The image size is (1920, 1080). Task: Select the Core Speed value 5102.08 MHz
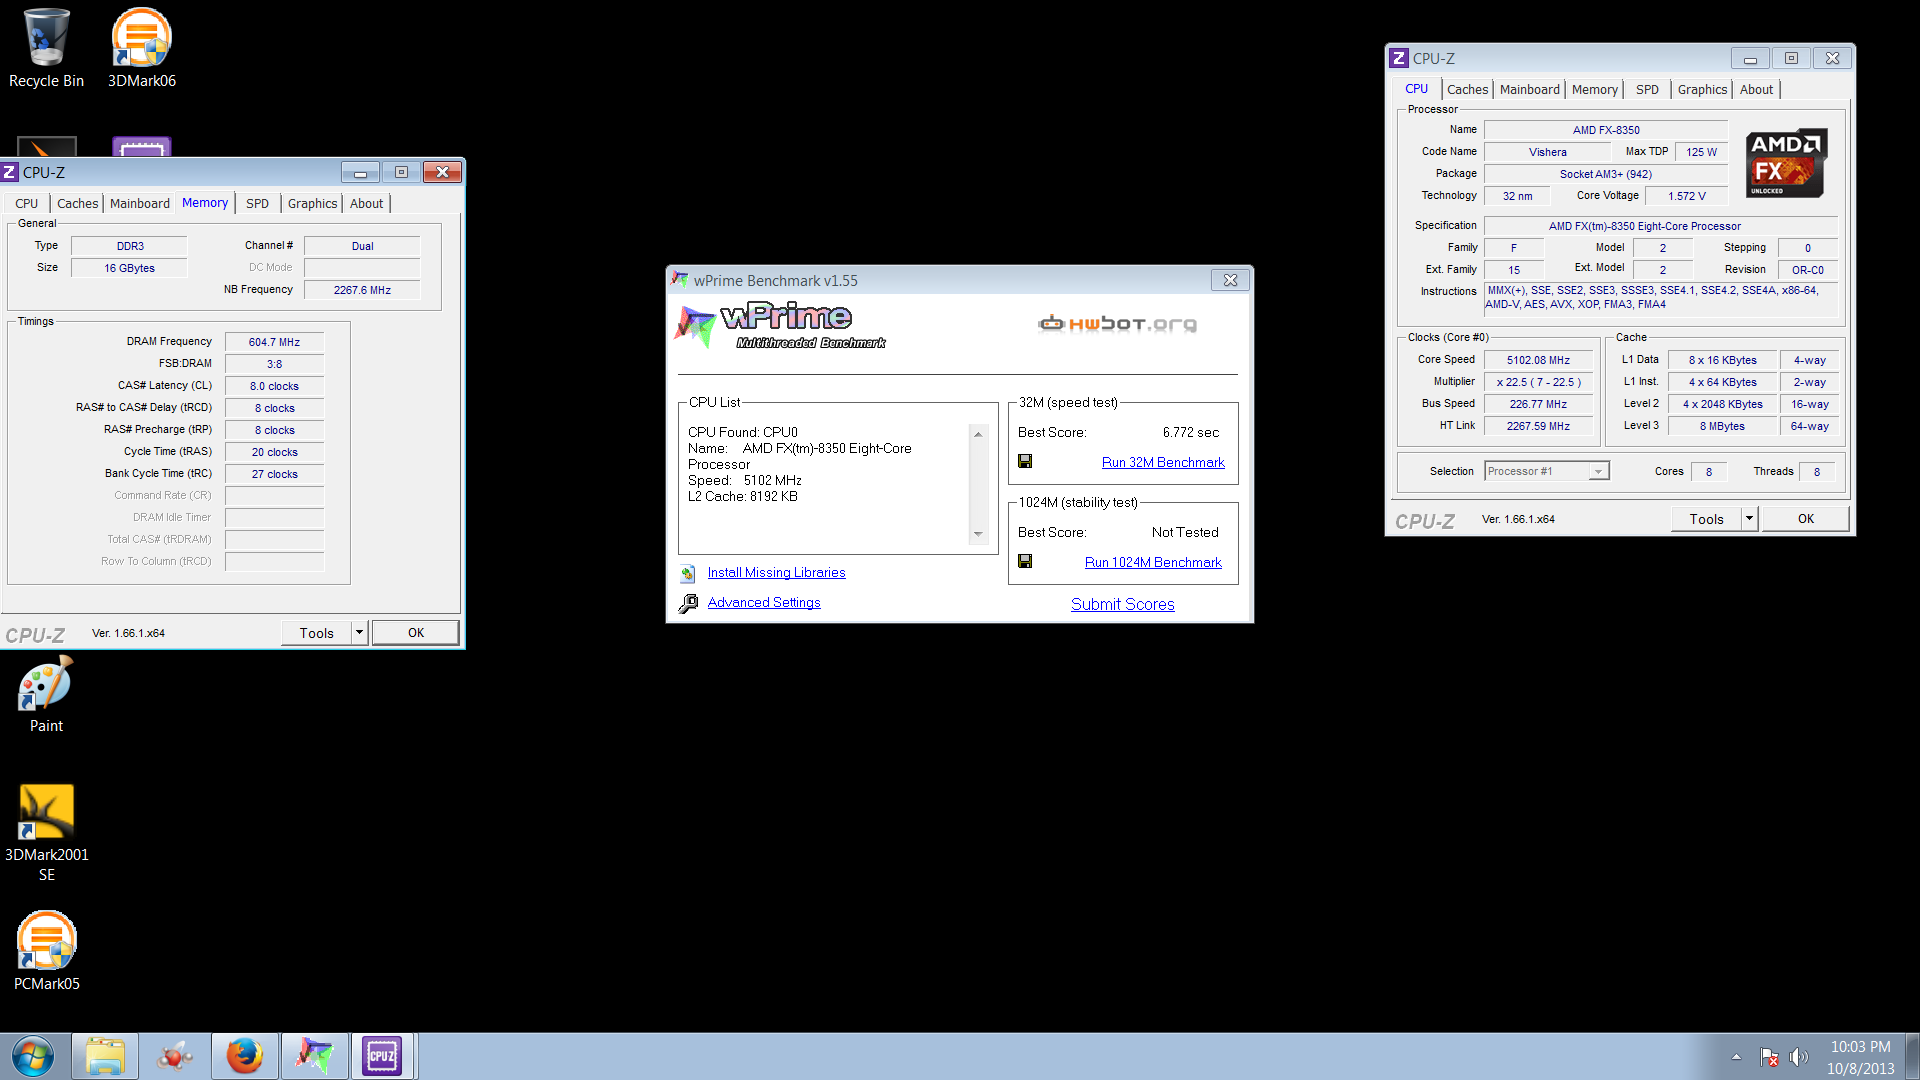(1538, 360)
